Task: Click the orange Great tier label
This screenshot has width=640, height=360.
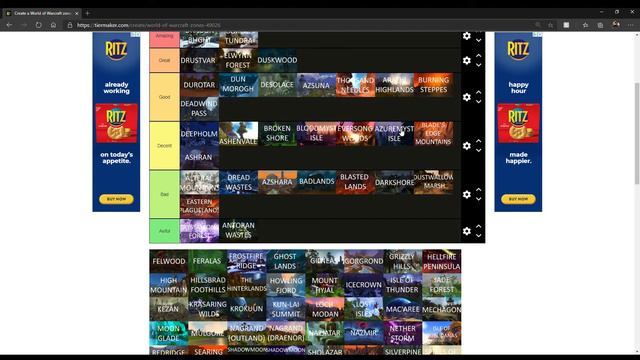Action: pyautogui.click(x=164, y=60)
